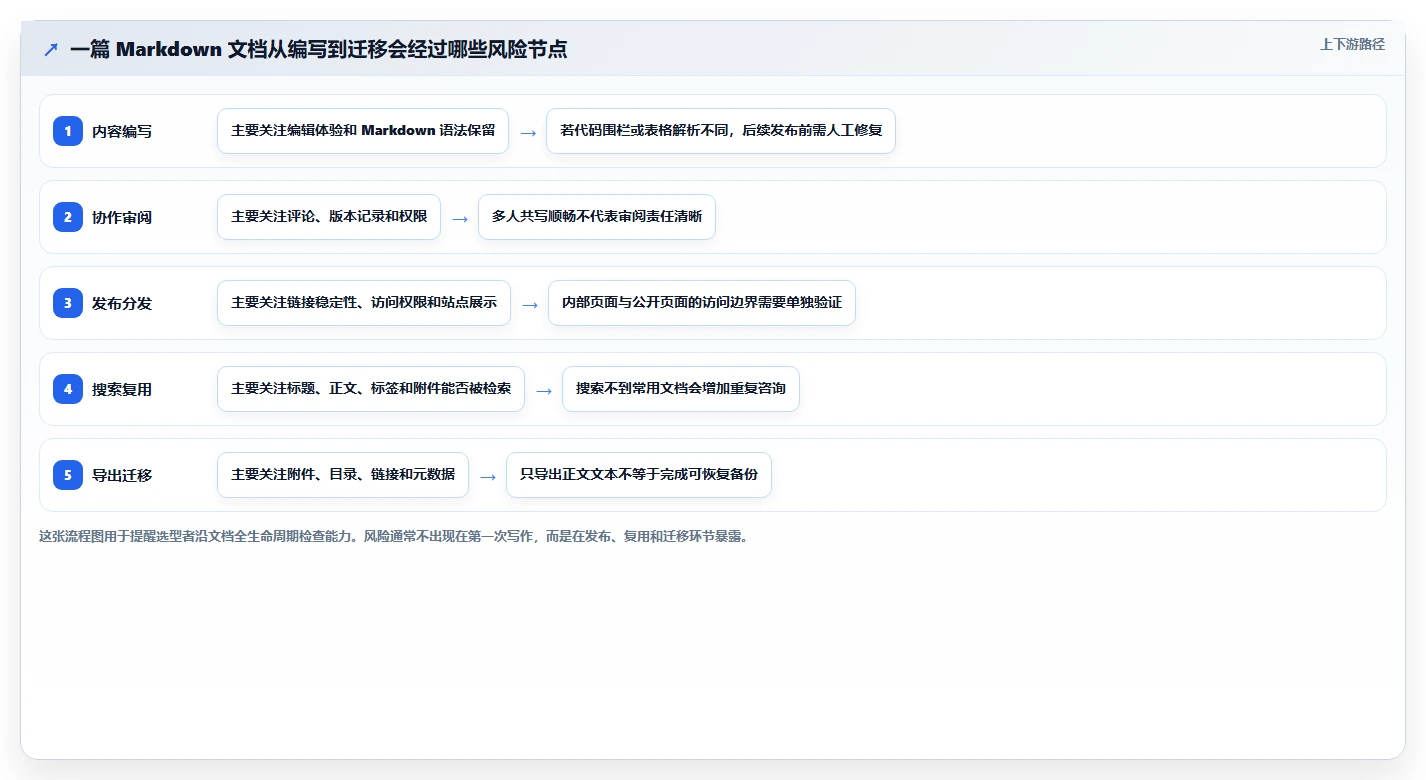Click the 内部页面与公开页面的访问边界 box

(702, 303)
